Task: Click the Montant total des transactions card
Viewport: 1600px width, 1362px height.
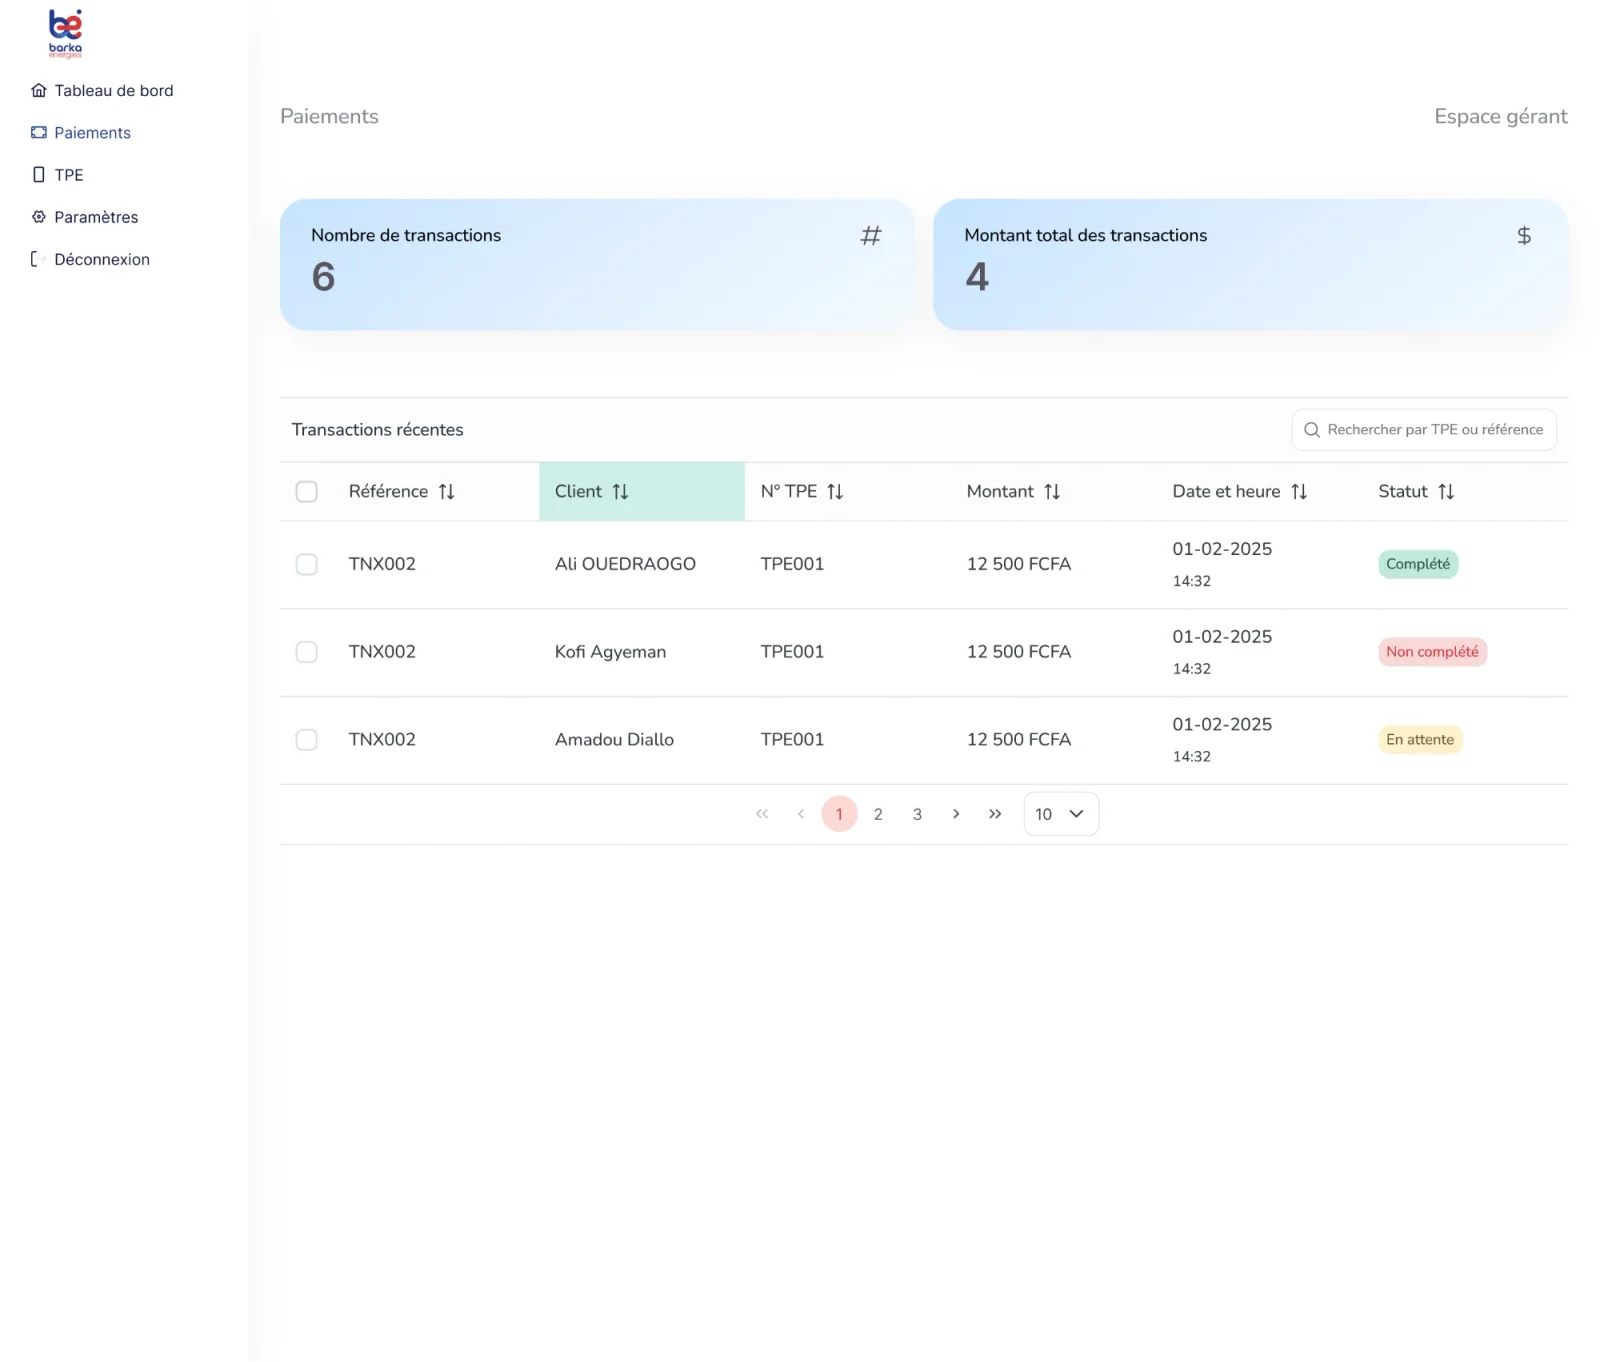Action: (x=1251, y=265)
